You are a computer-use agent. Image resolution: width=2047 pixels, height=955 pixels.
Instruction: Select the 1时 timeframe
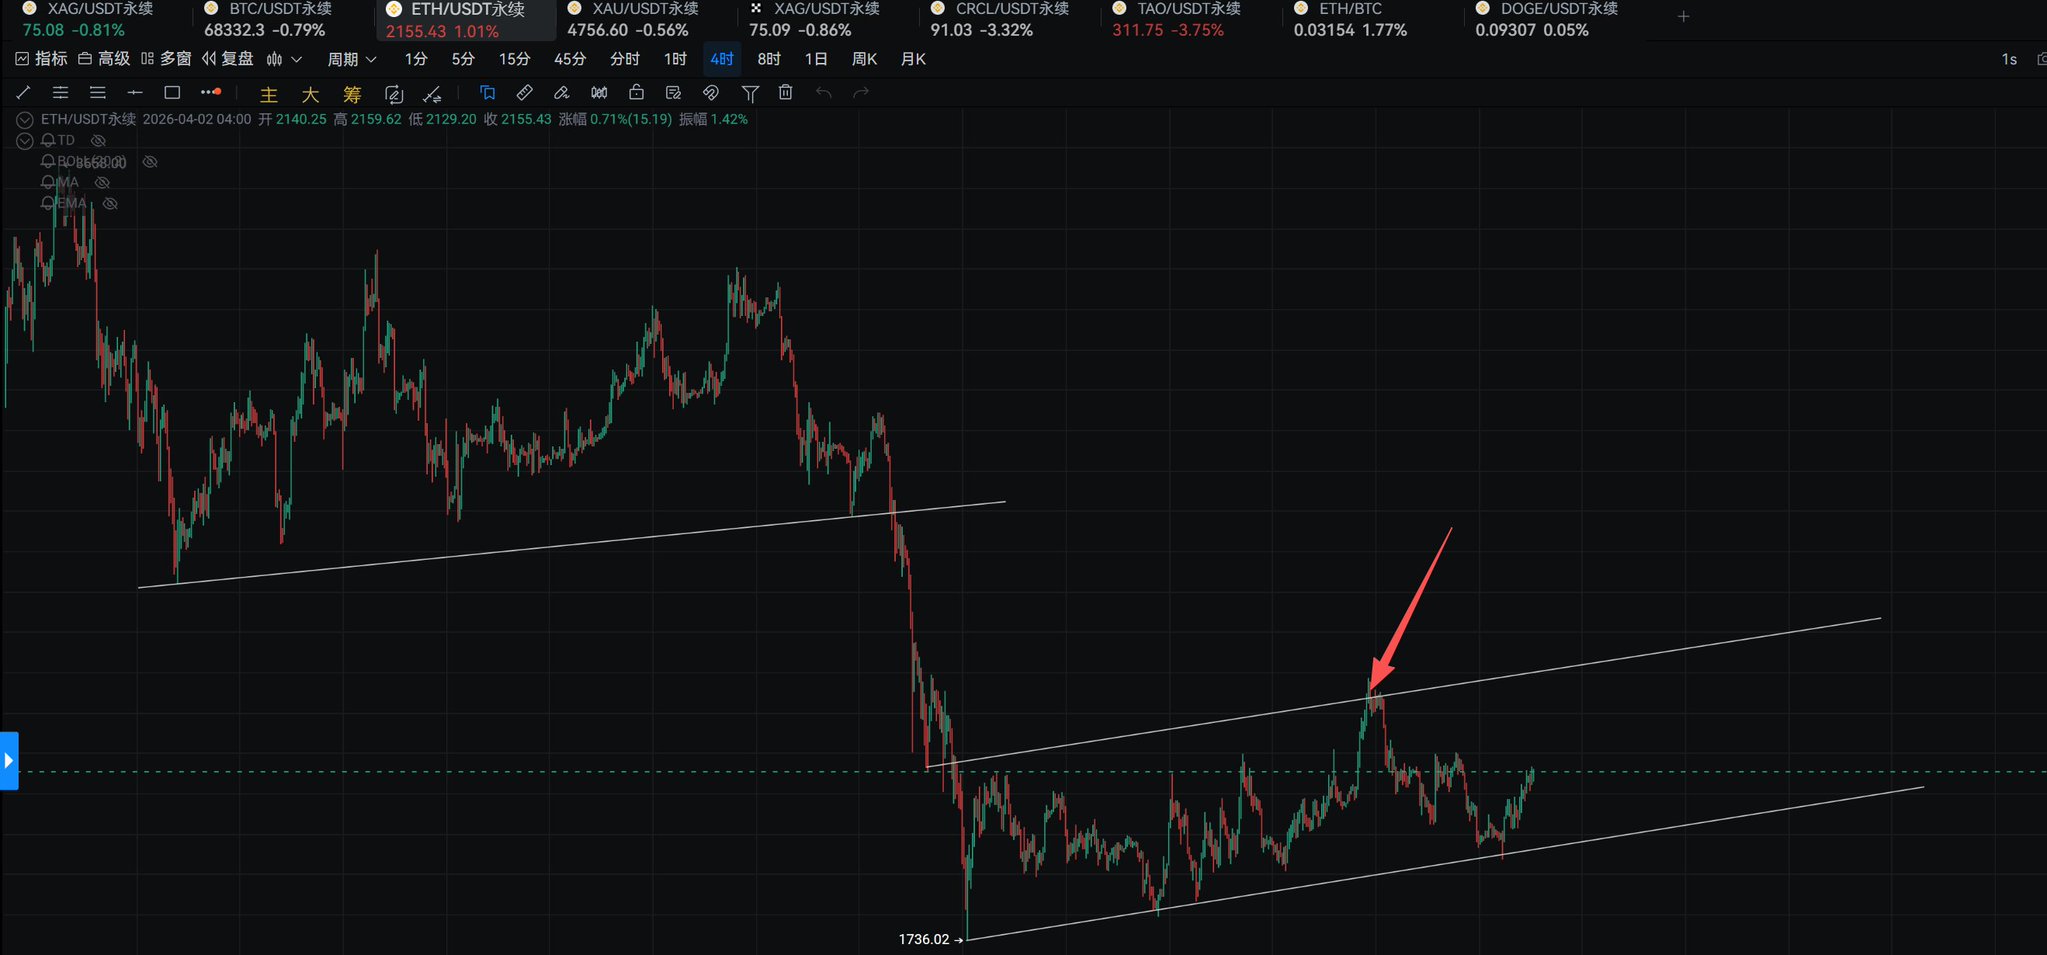[x=675, y=59]
